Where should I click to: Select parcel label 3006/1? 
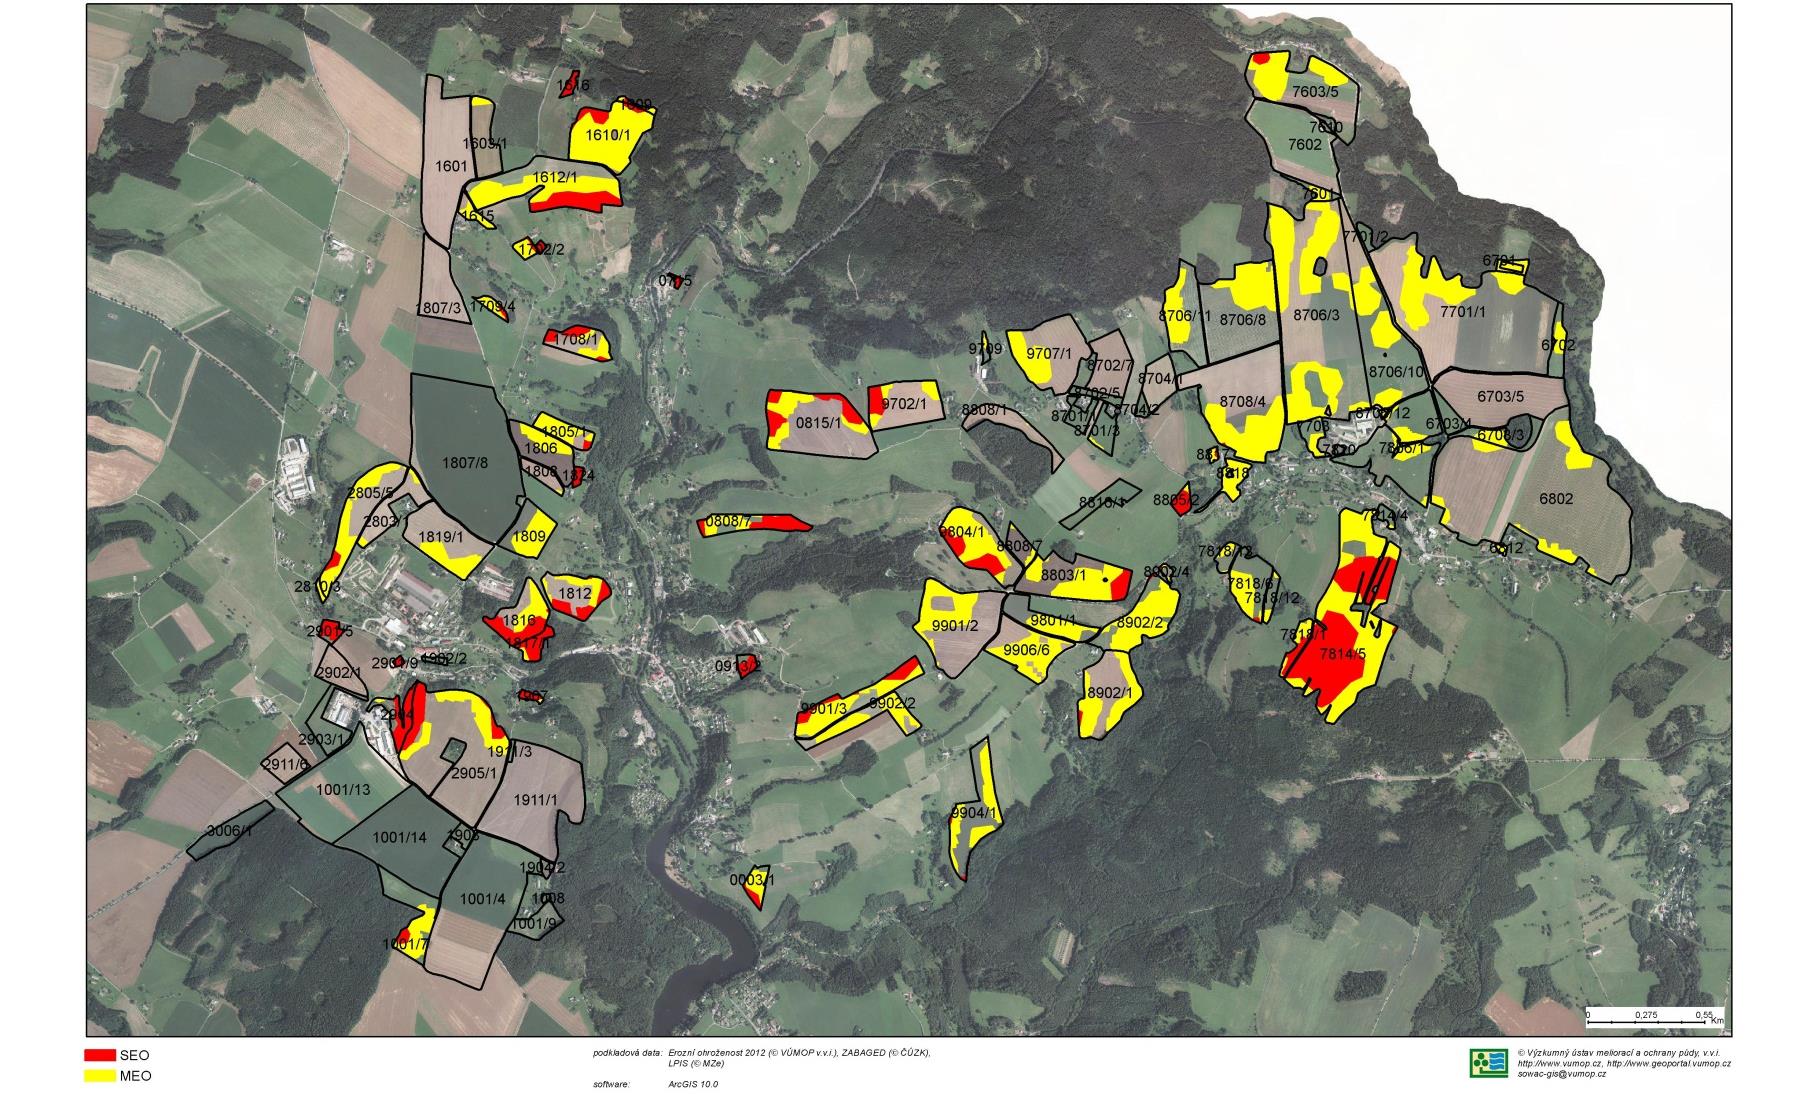point(231,831)
